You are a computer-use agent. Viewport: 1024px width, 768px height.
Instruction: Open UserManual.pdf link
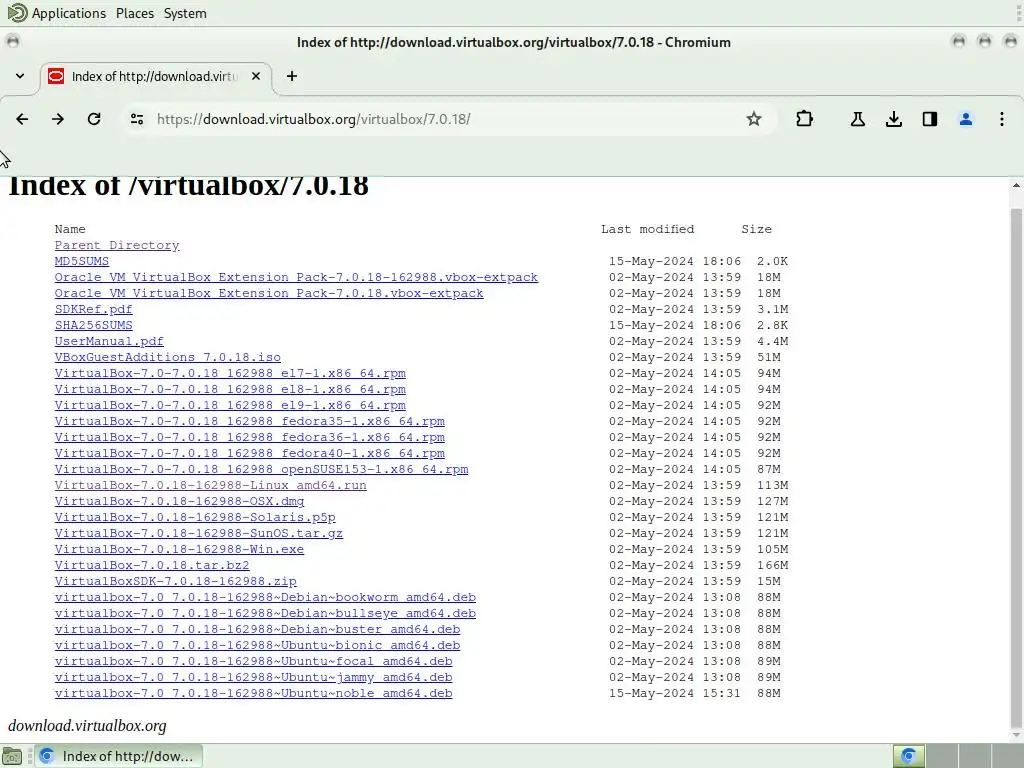tap(109, 342)
